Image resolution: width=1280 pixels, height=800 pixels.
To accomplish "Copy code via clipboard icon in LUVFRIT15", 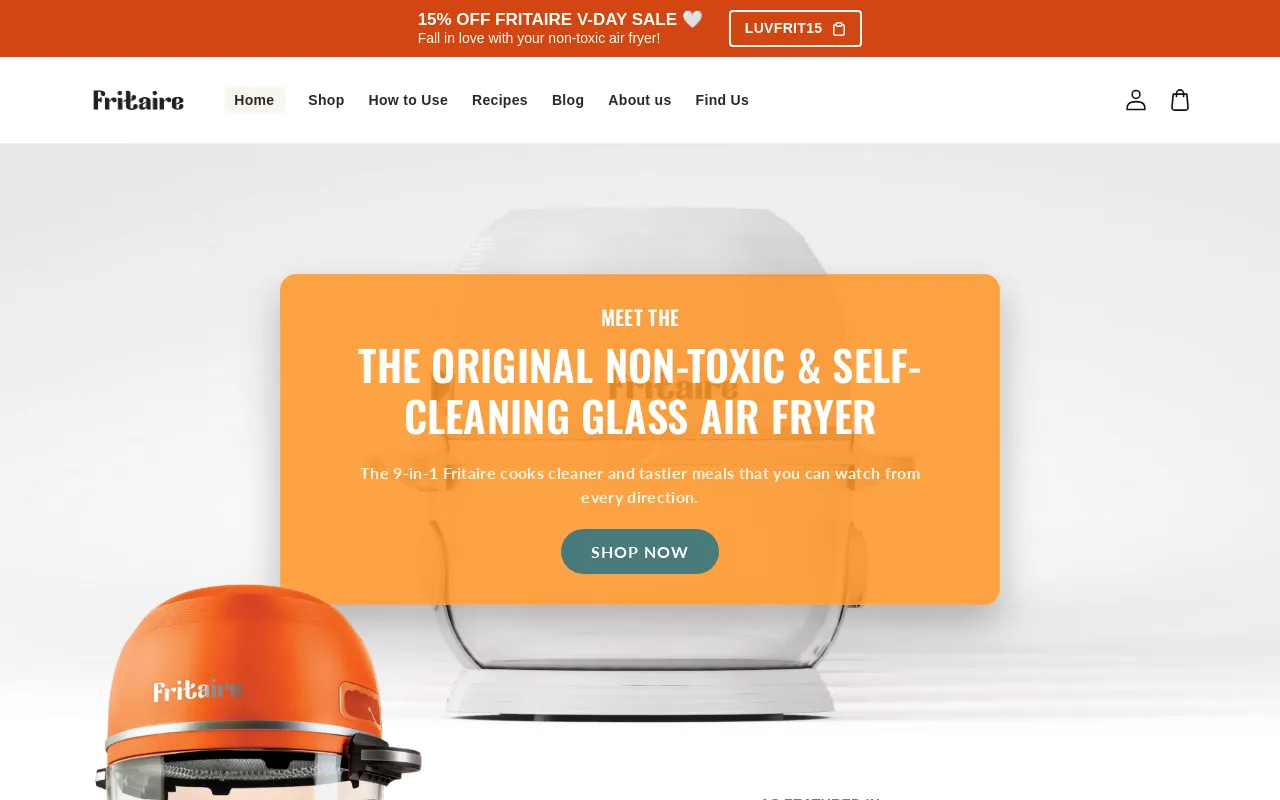I will (839, 29).
